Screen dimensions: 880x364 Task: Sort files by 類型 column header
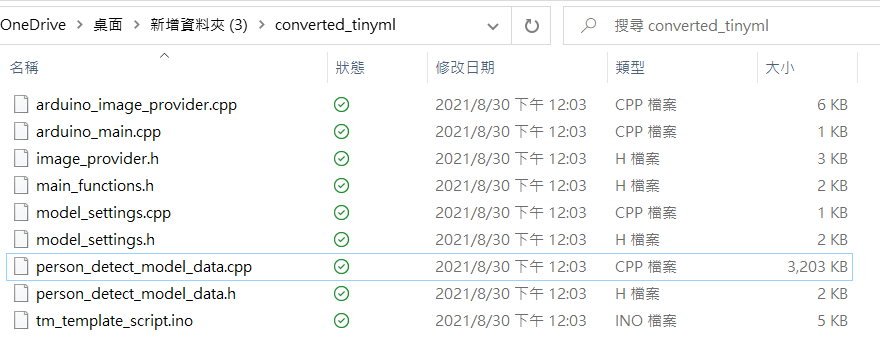[630, 68]
